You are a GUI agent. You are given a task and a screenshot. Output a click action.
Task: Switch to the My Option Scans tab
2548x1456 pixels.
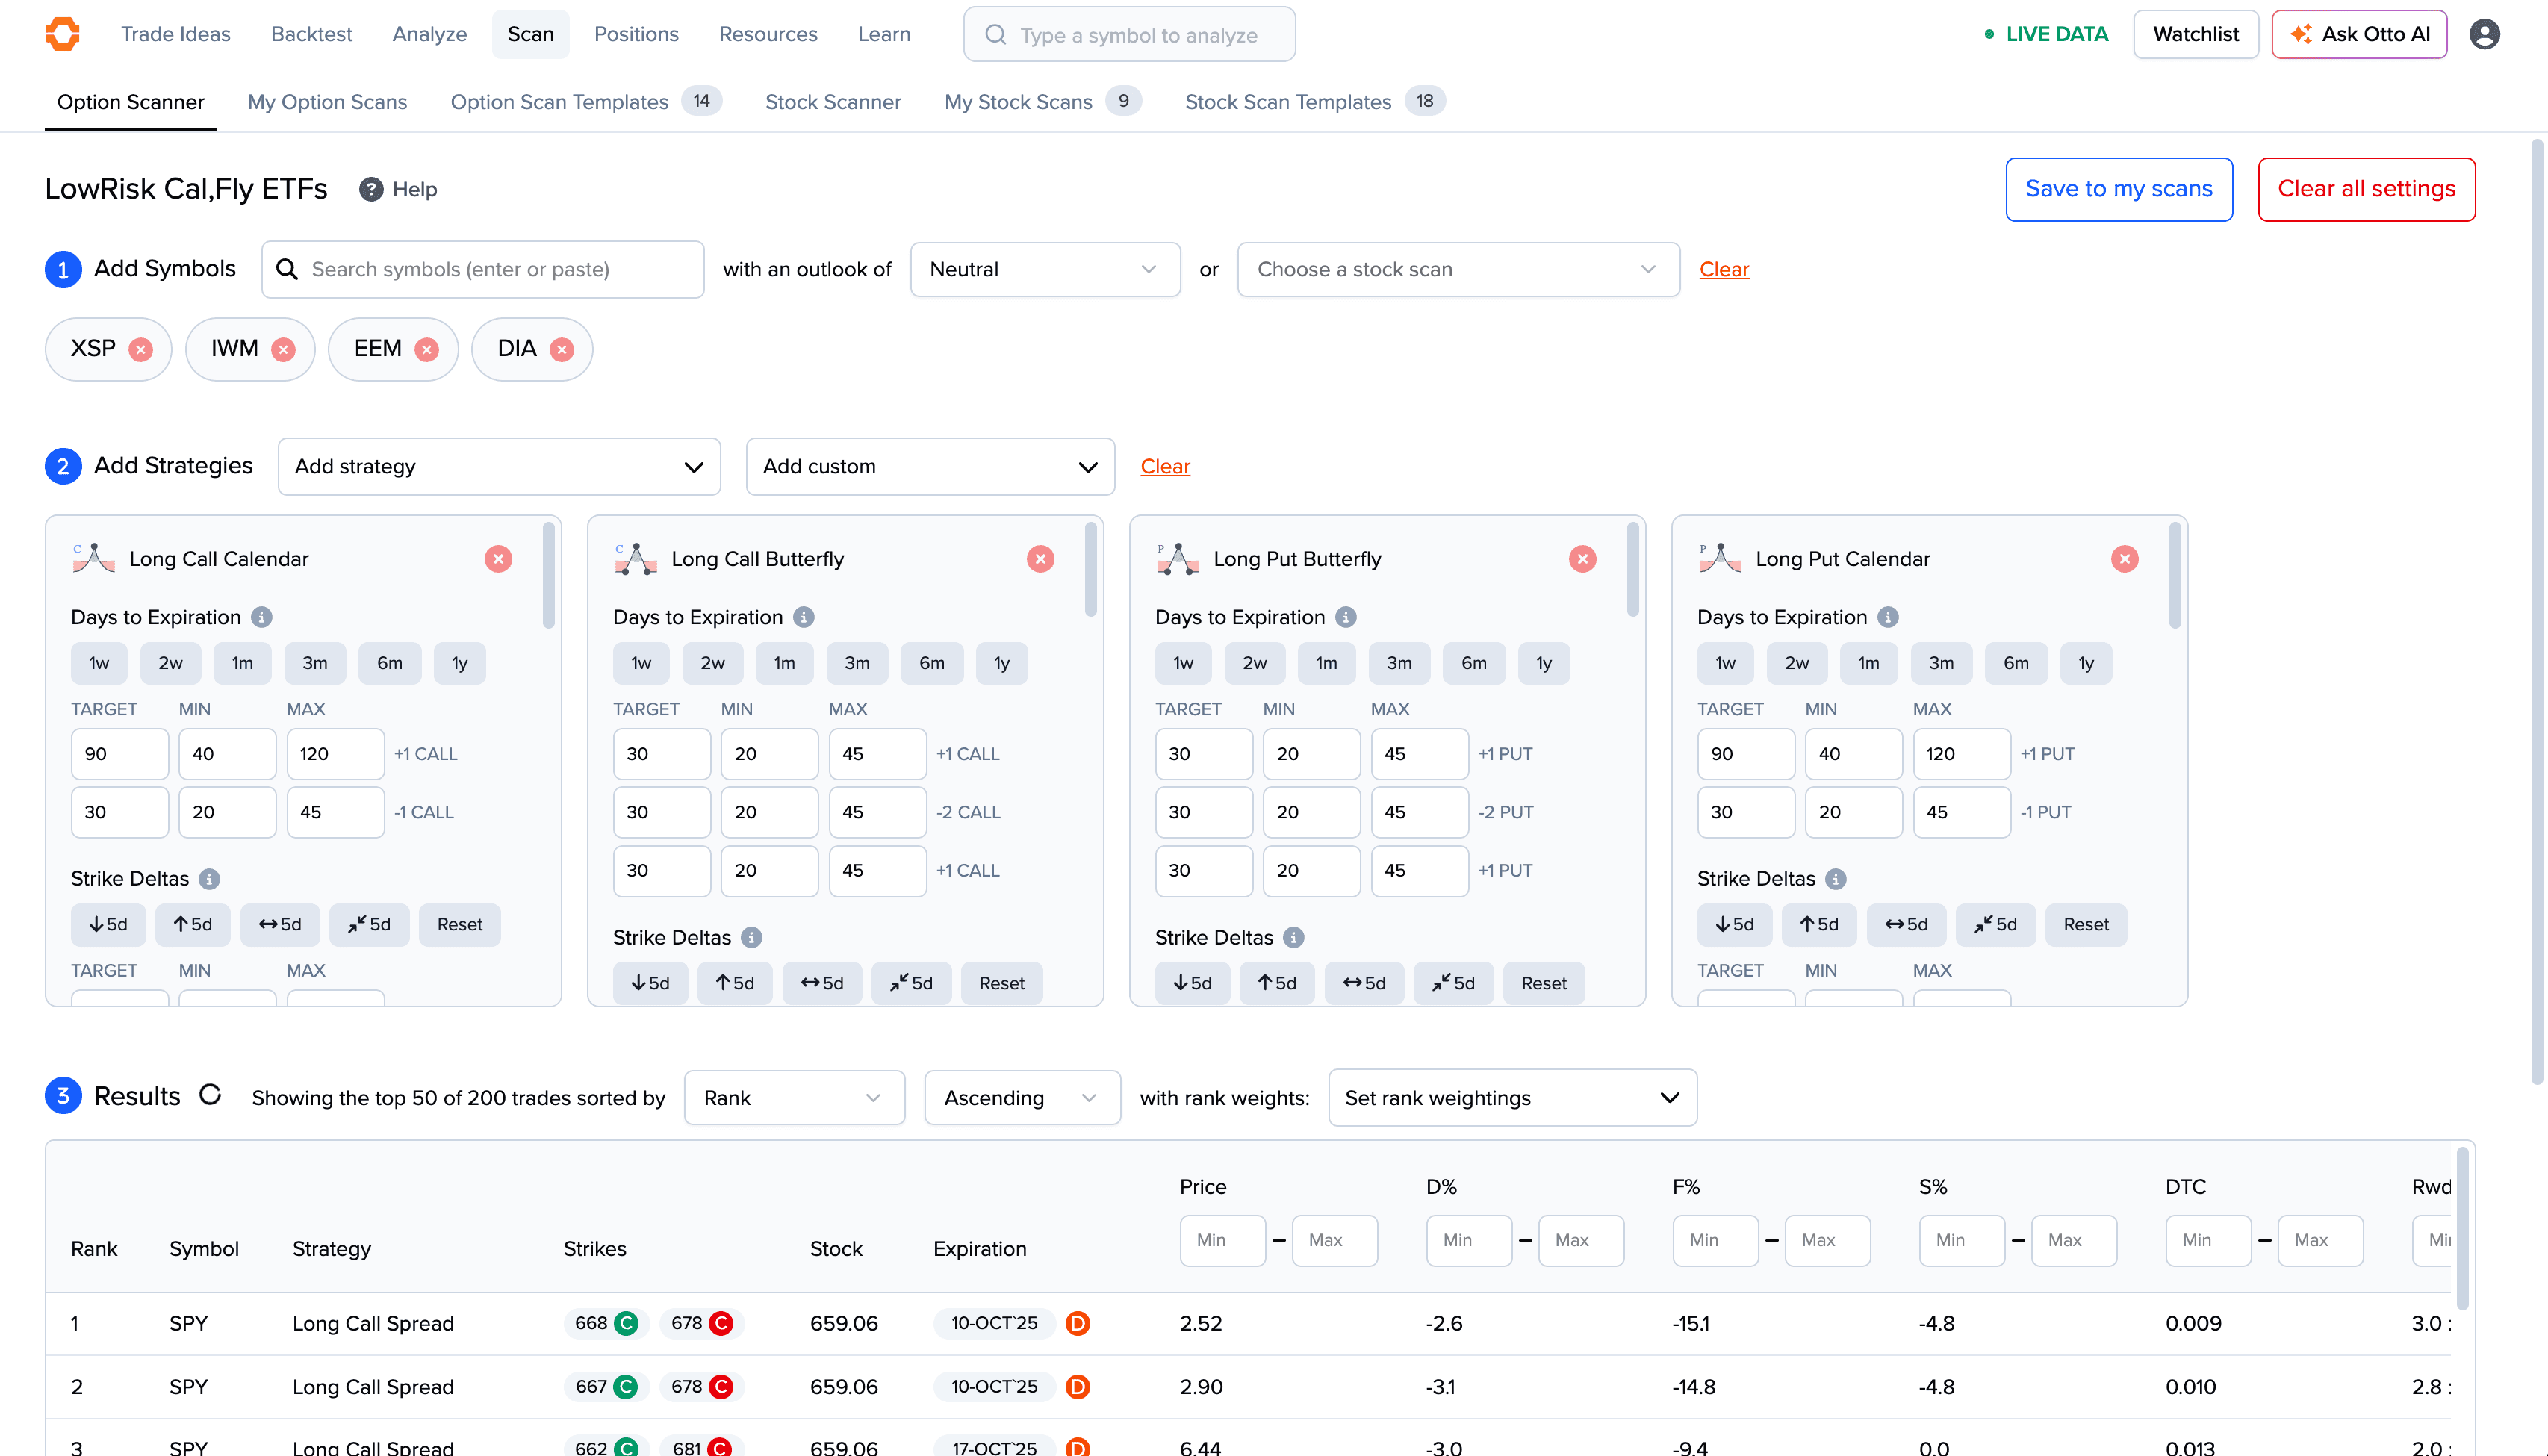(327, 102)
